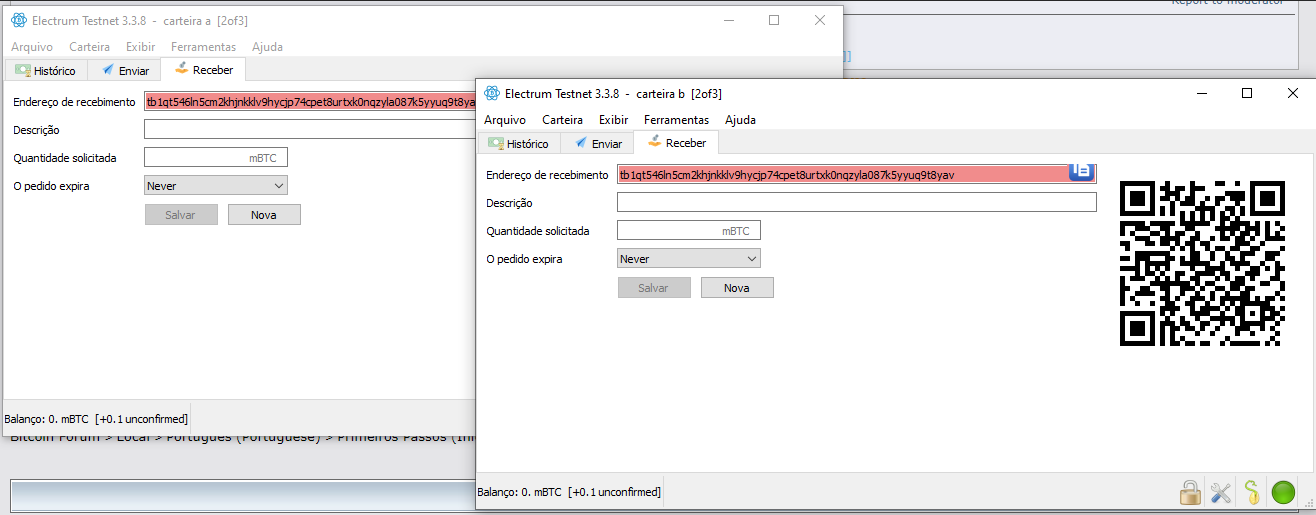The height and width of the screenshot is (515, 1316).
Task: Open preferences via the tools icon
Action: point(1220,492)
